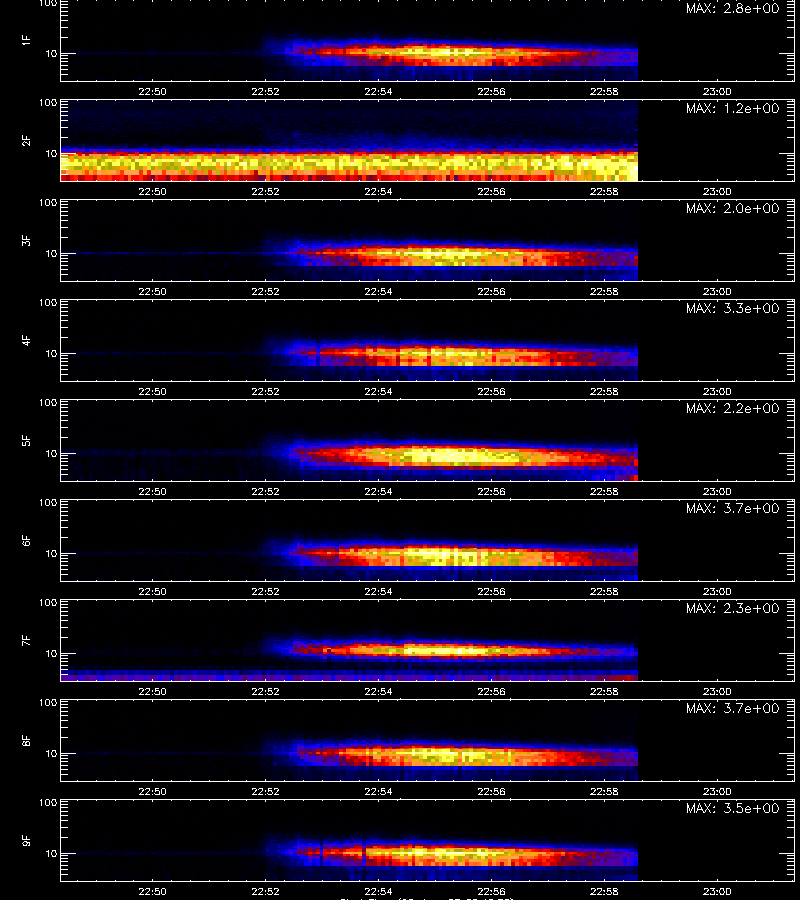The image size is (800, 900).
Task: Click "MAX: 3.7e+00" in the panel above 9F
Action: [732, 708]
